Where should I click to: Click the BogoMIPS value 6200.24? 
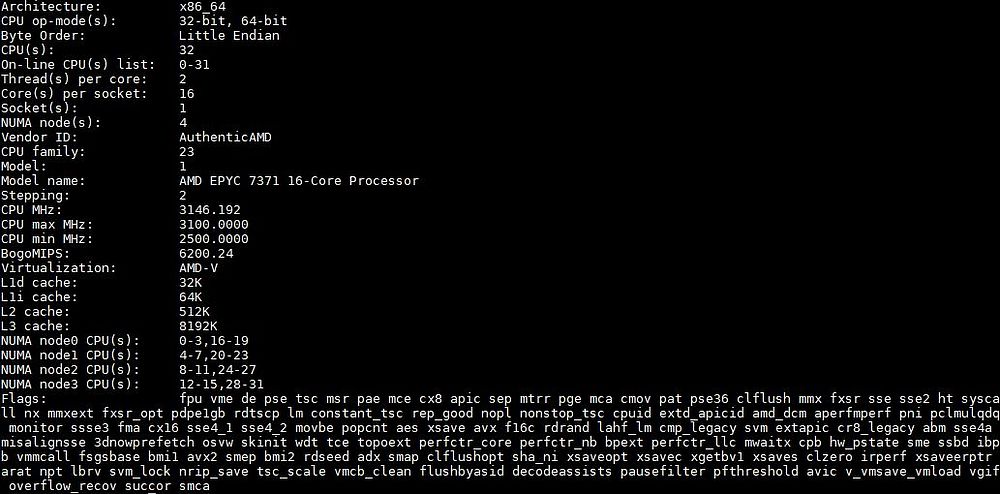tap(206, 254)
